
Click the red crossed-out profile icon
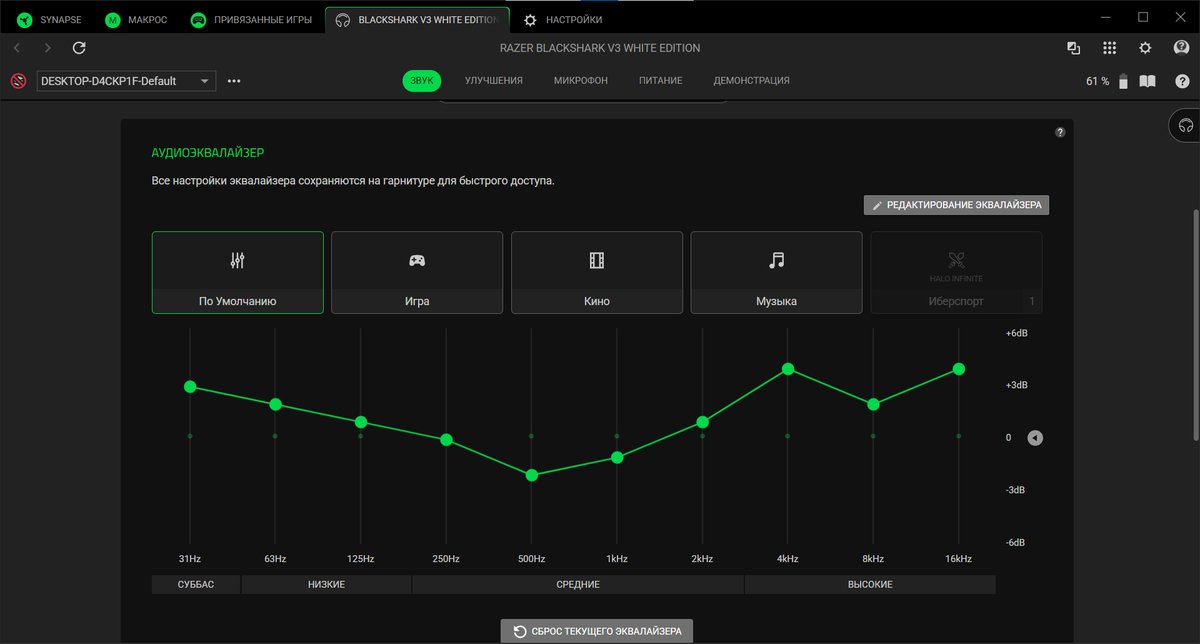(18, 81)
